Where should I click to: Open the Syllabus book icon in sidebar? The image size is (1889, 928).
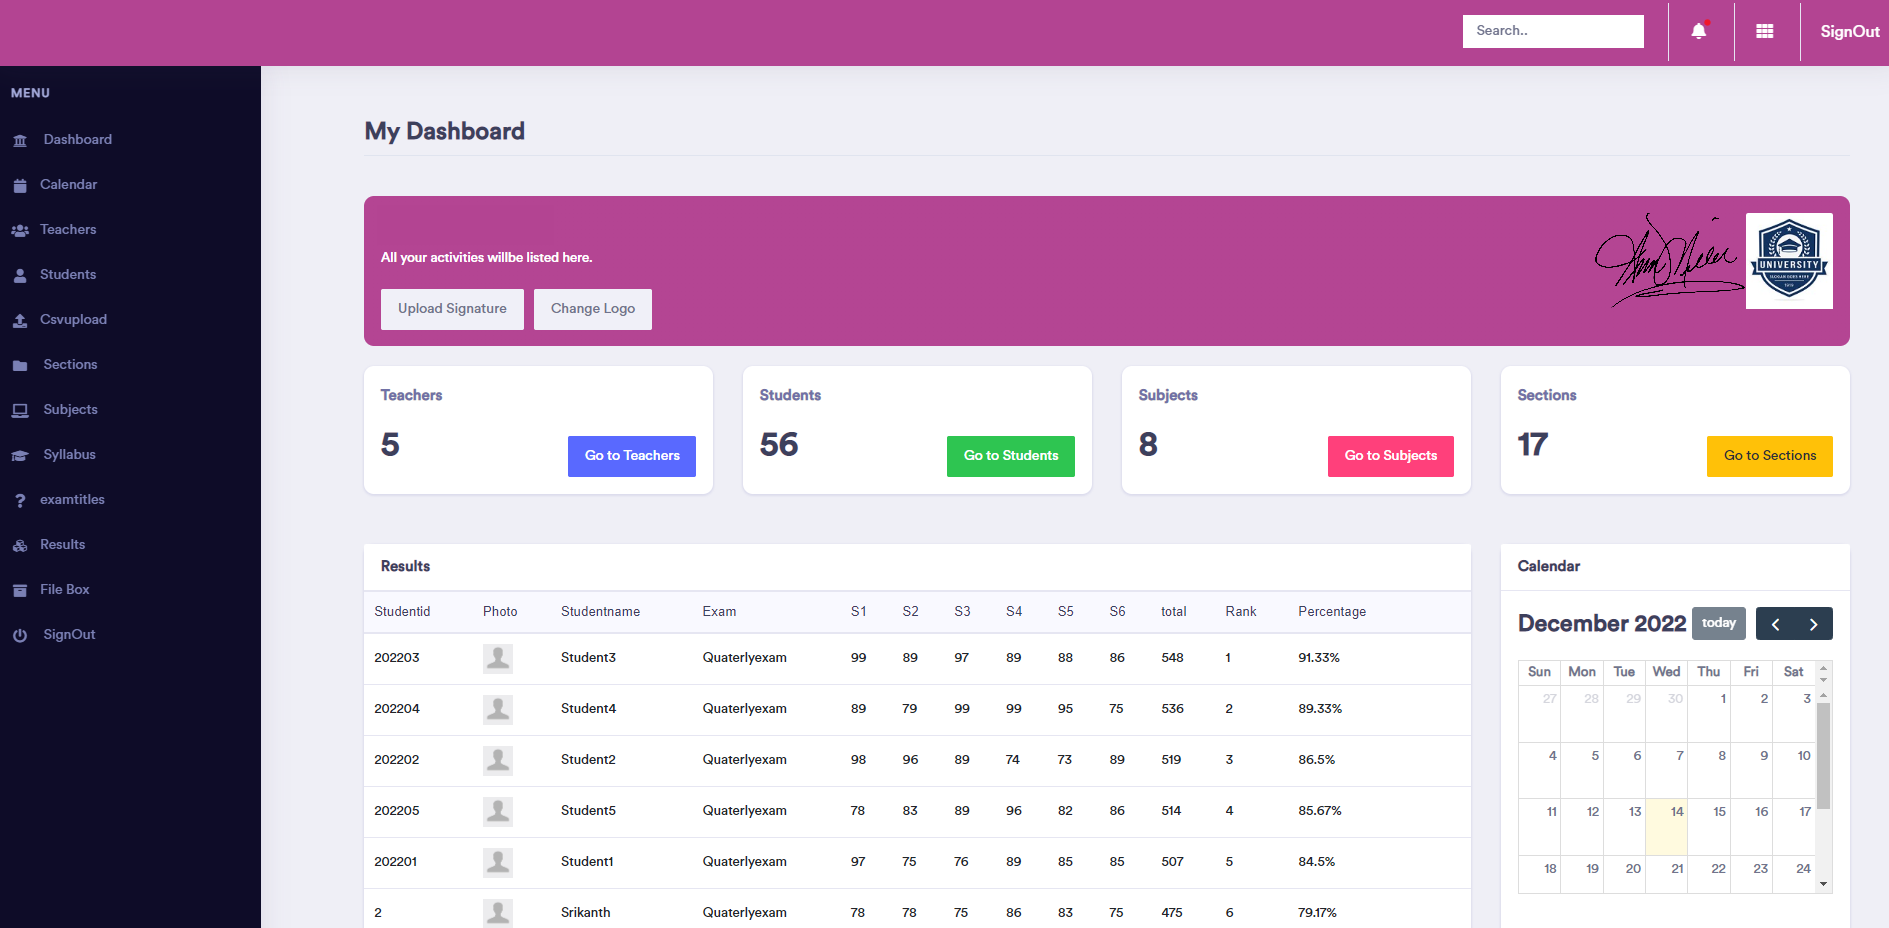click(x=20, y=454)
